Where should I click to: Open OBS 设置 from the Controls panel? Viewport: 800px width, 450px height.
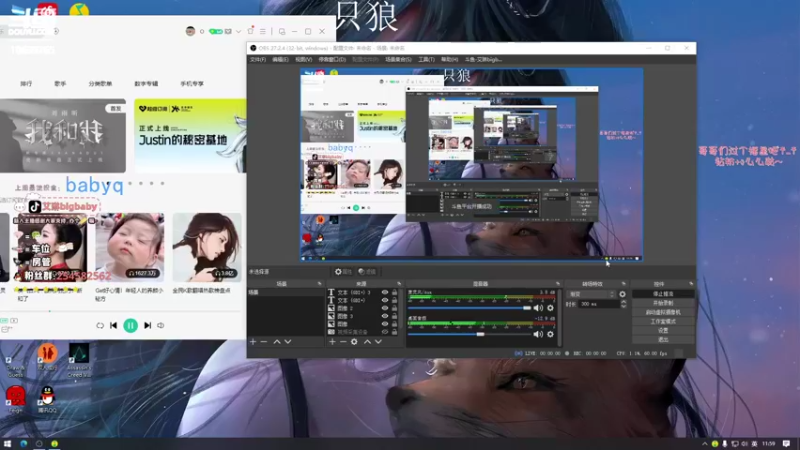[x=663, y=331]
